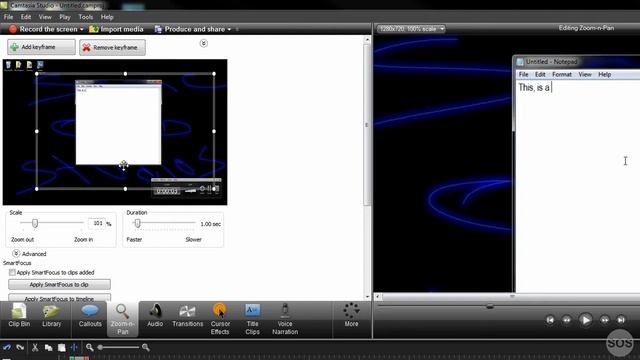
Task: Click the Duration slider handle
Action: 138,223
